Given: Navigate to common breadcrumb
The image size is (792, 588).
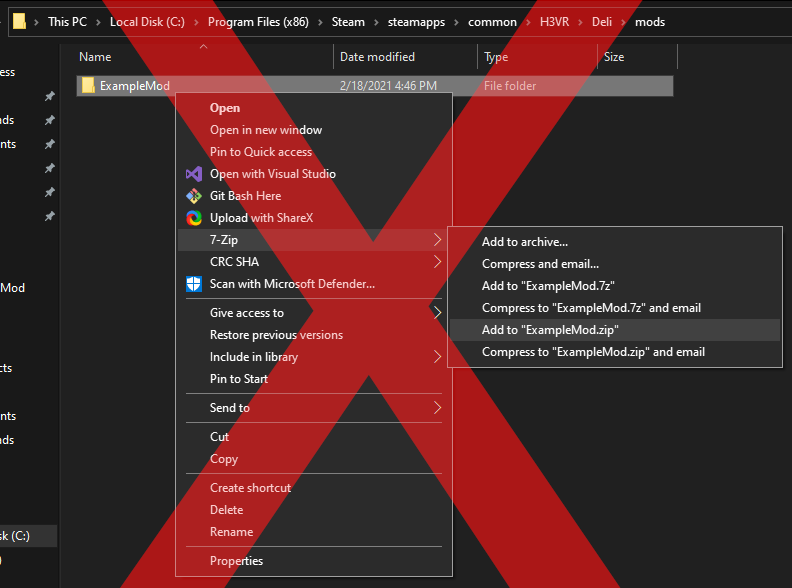Looking at the screenshot, I should point(492,22).
